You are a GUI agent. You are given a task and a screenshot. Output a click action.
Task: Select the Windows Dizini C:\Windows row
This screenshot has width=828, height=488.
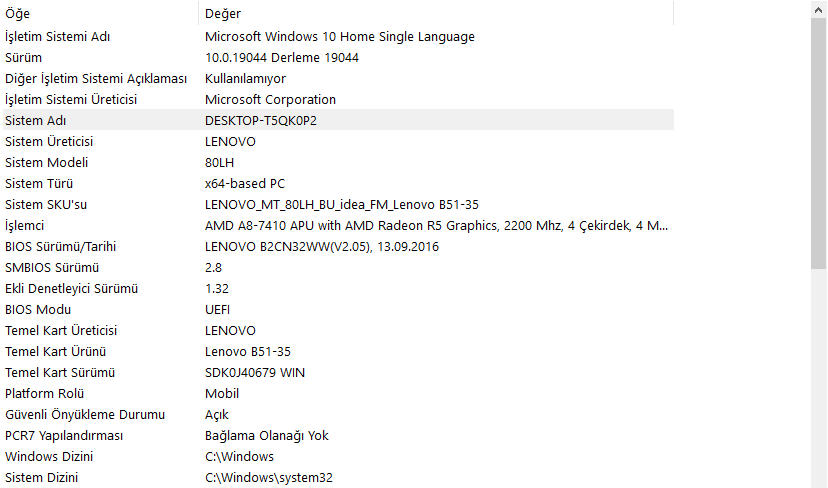pyautogui.click(x=51, y=456)
